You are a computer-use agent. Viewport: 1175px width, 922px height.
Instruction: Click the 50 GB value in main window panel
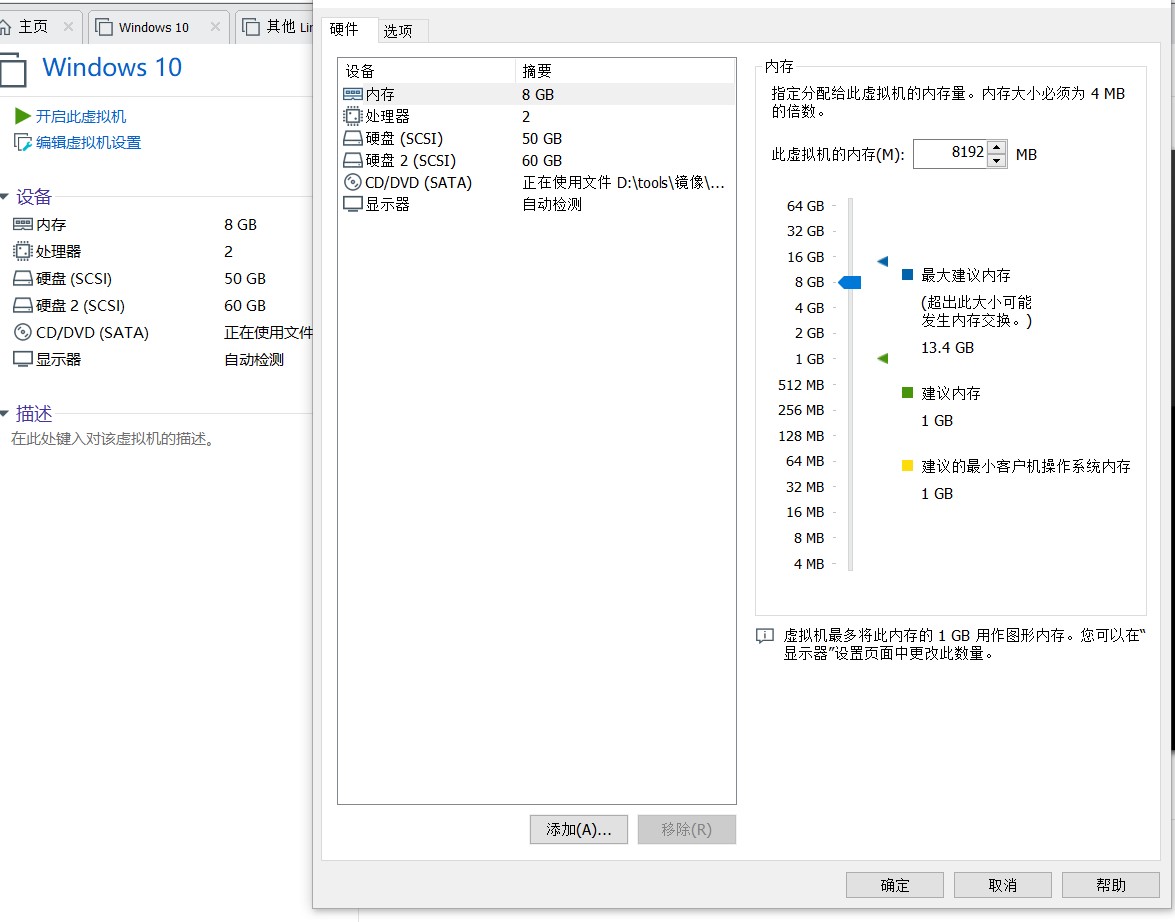click(245, 279)
